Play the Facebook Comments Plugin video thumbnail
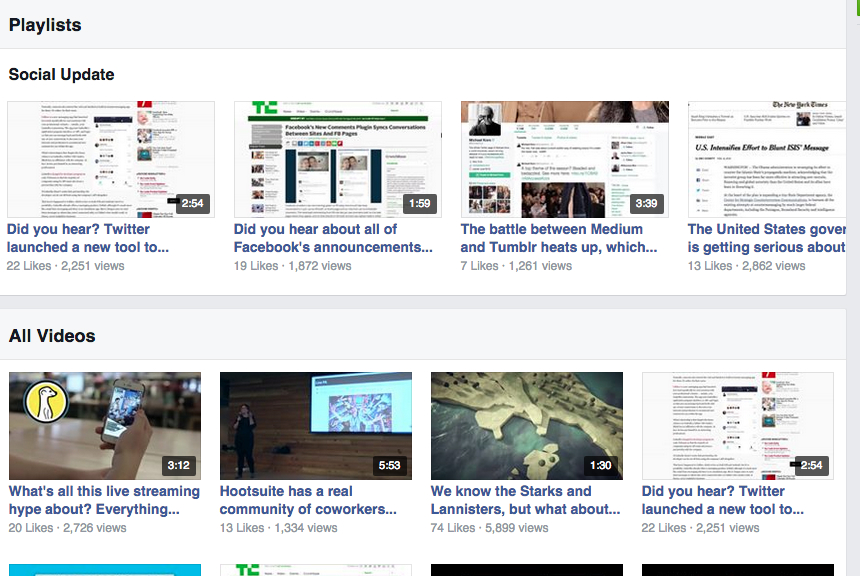 tap(338, 159)
